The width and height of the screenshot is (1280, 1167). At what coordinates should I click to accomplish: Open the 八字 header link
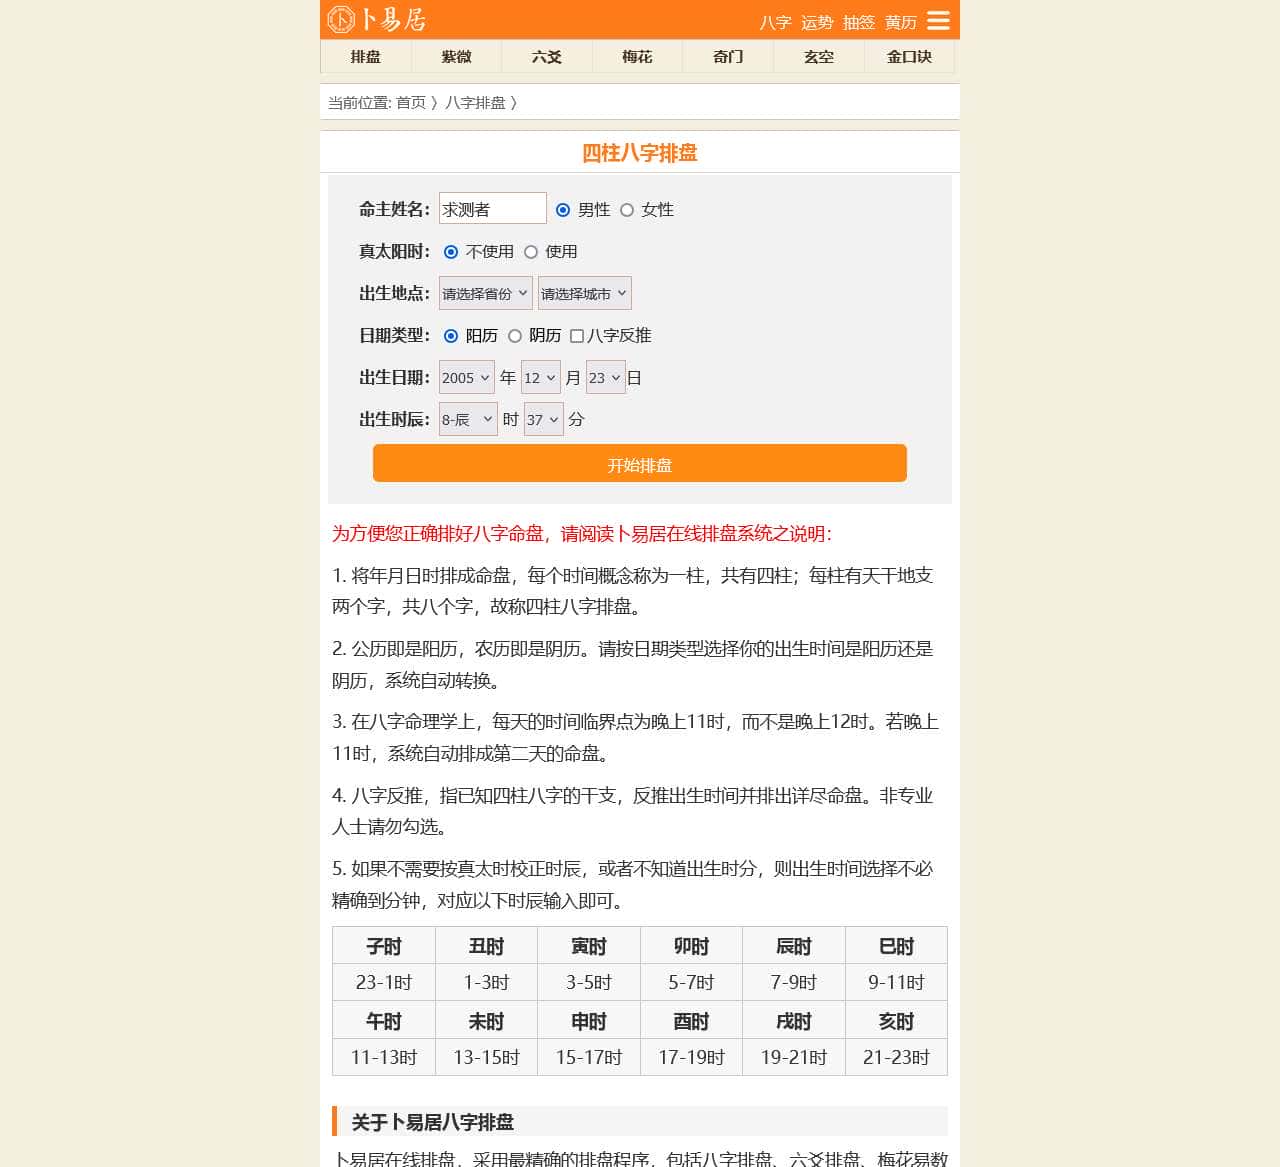(775, 22)
